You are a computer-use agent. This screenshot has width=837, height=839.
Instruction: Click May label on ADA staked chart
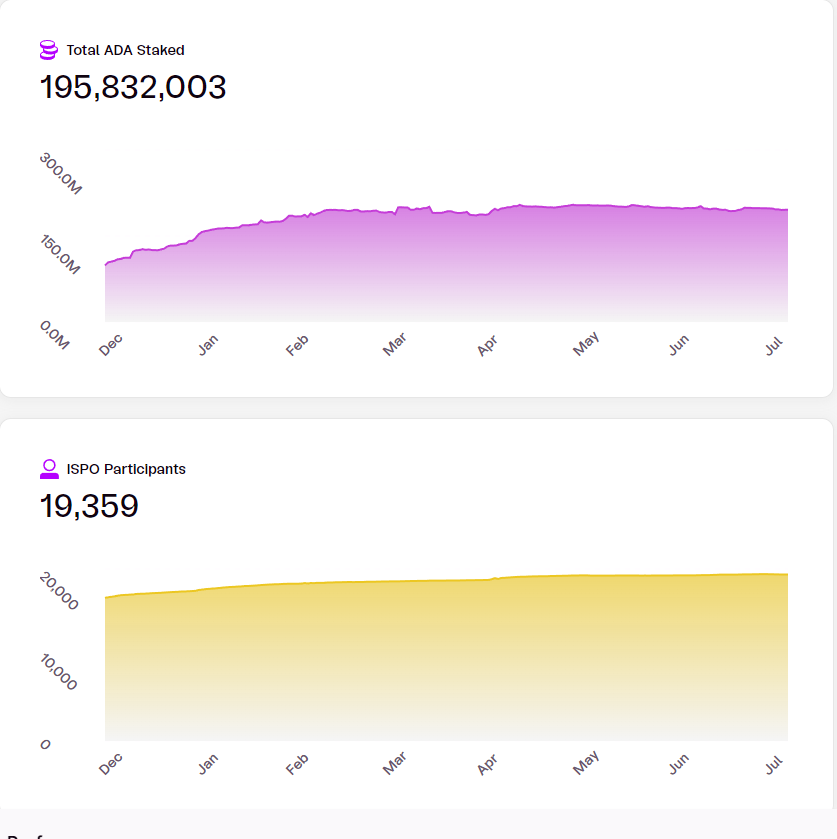tap(585, 345)
